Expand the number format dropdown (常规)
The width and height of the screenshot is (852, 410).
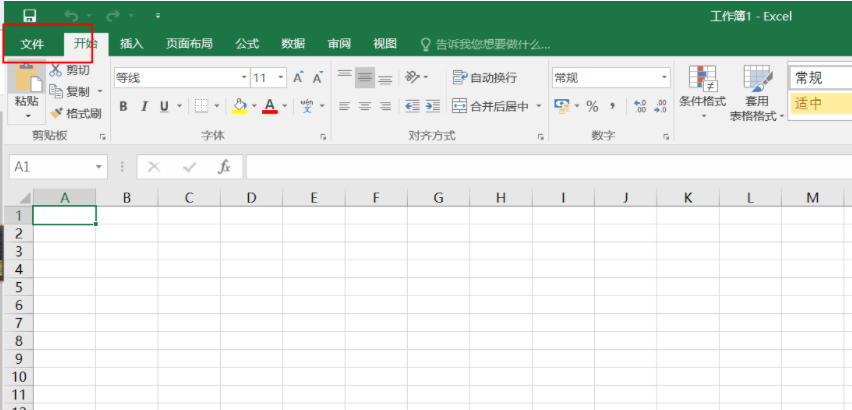pos(664,78)
